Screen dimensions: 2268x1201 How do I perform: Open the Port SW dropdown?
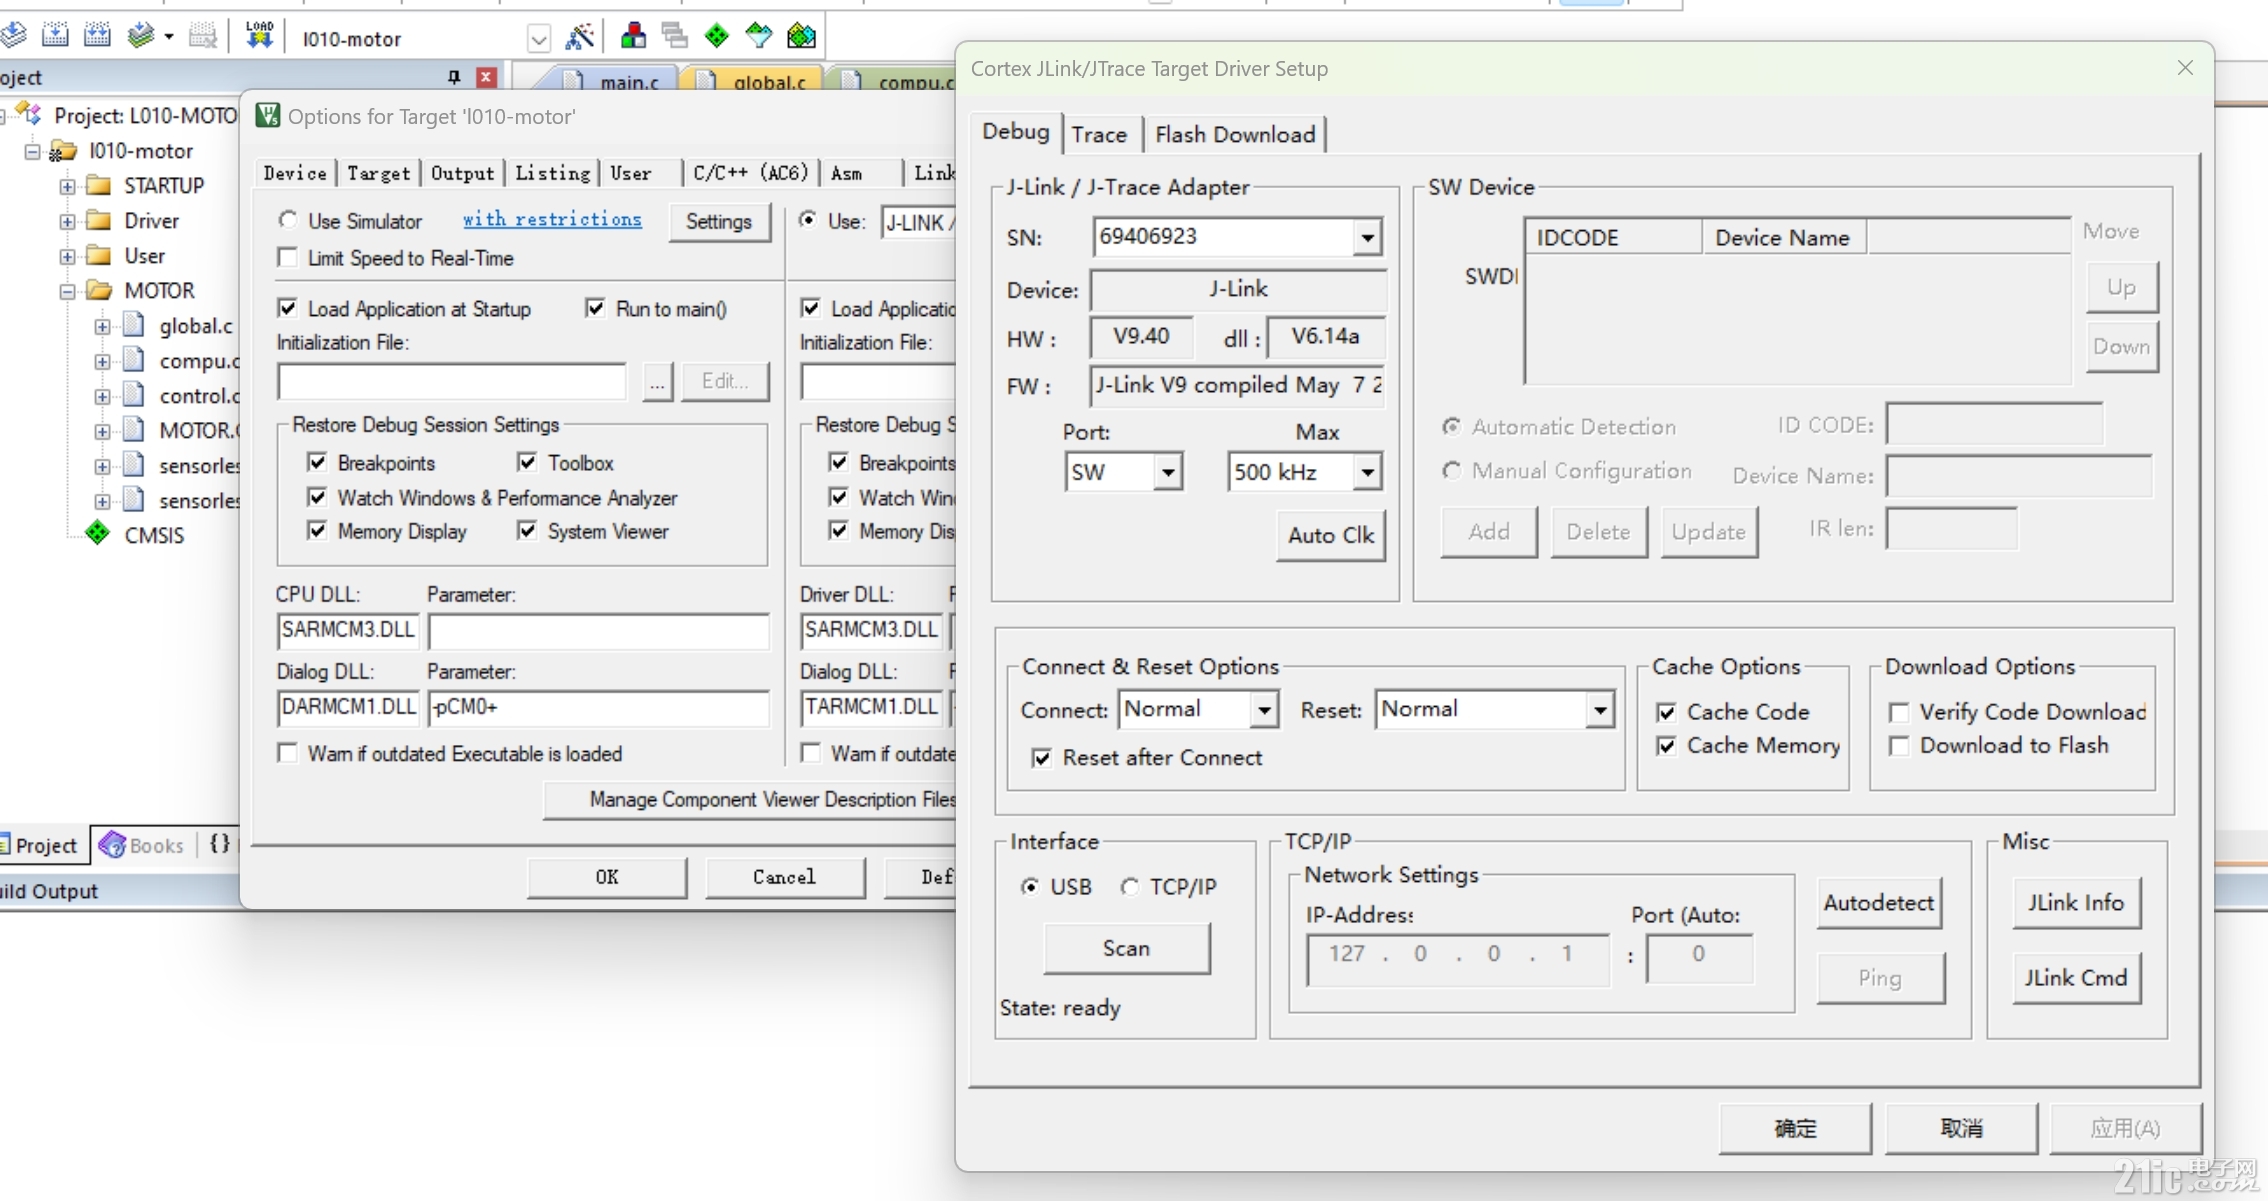coord(1167,472)
